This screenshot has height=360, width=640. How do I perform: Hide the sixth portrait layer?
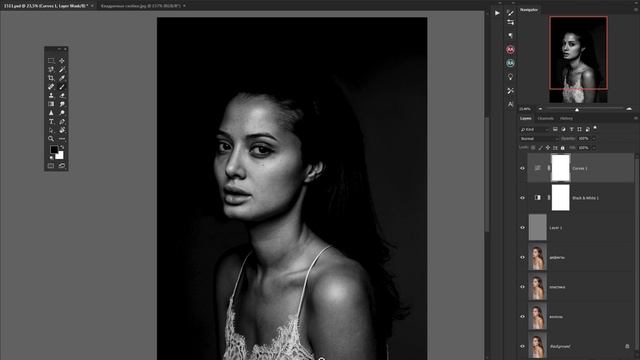pyautogui.click(x=522, y=316)
